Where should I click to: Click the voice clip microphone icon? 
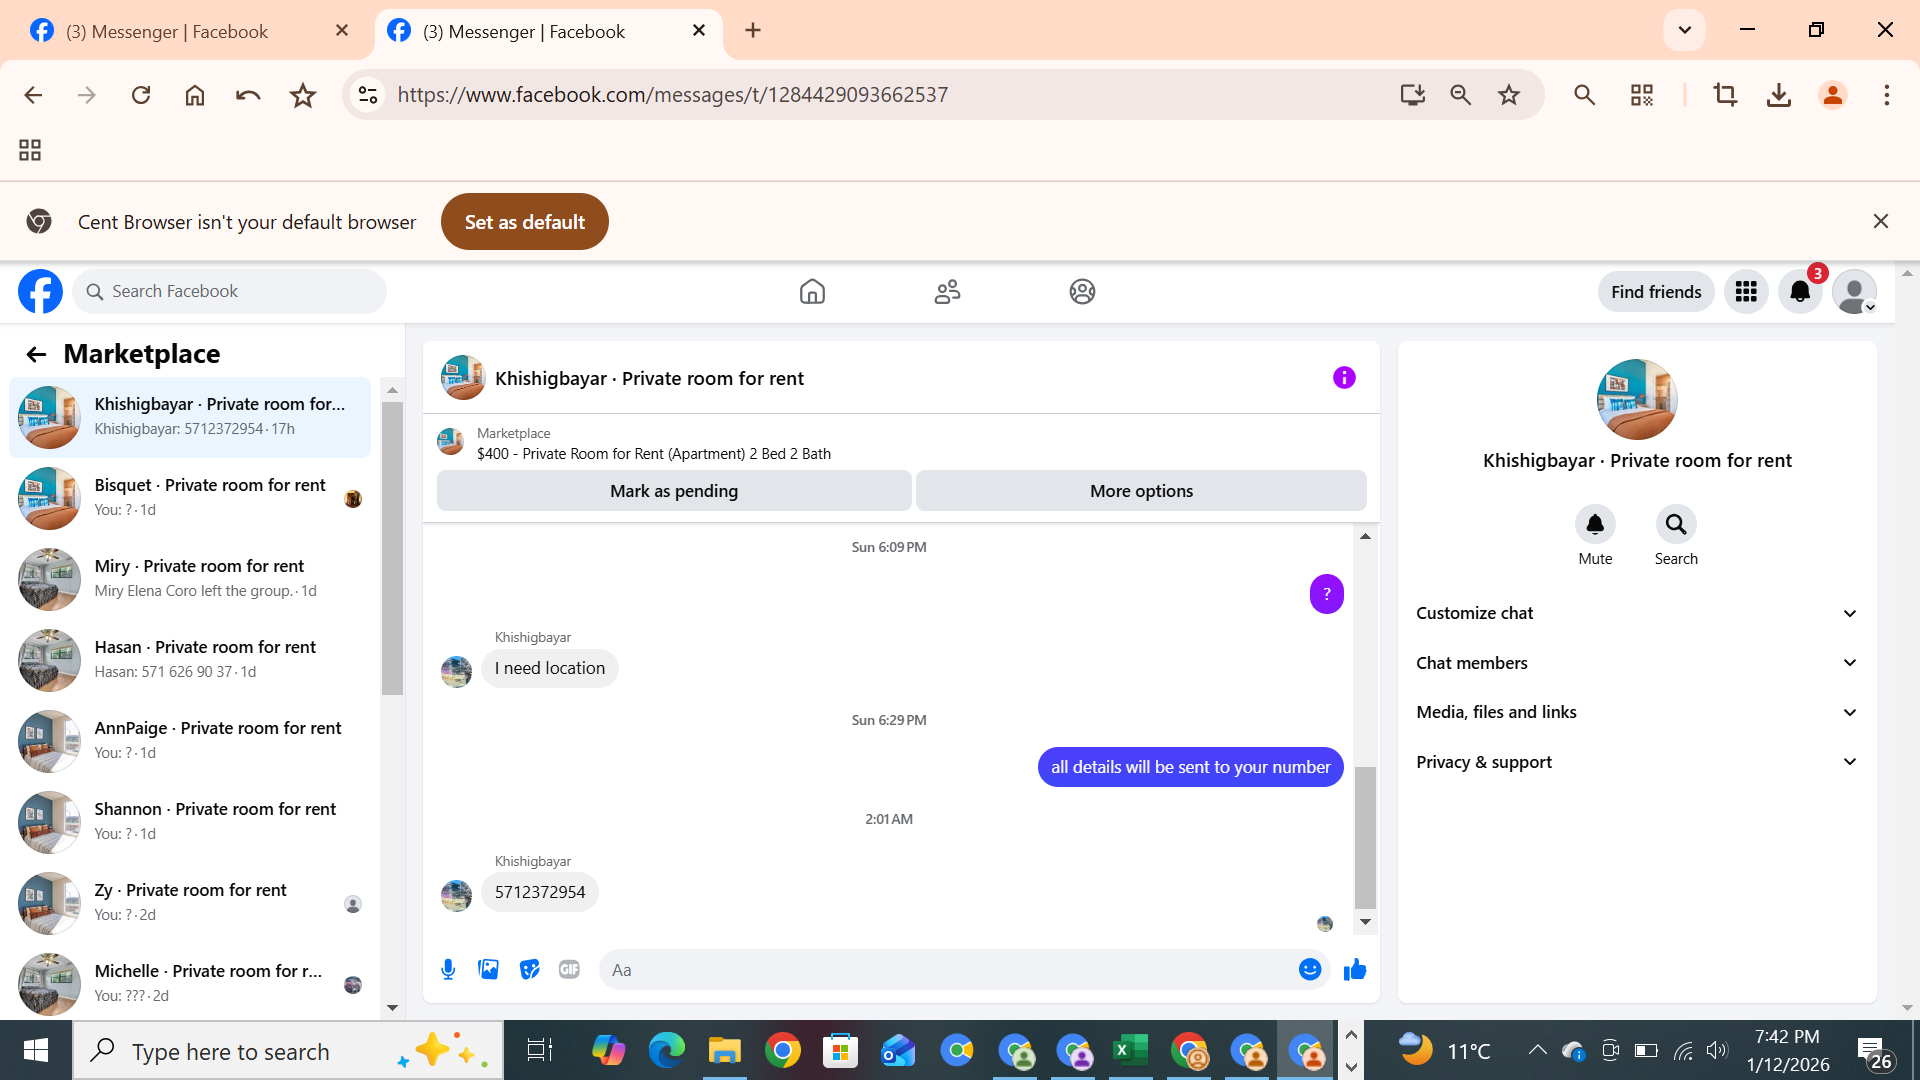click(x=448, y=969)
